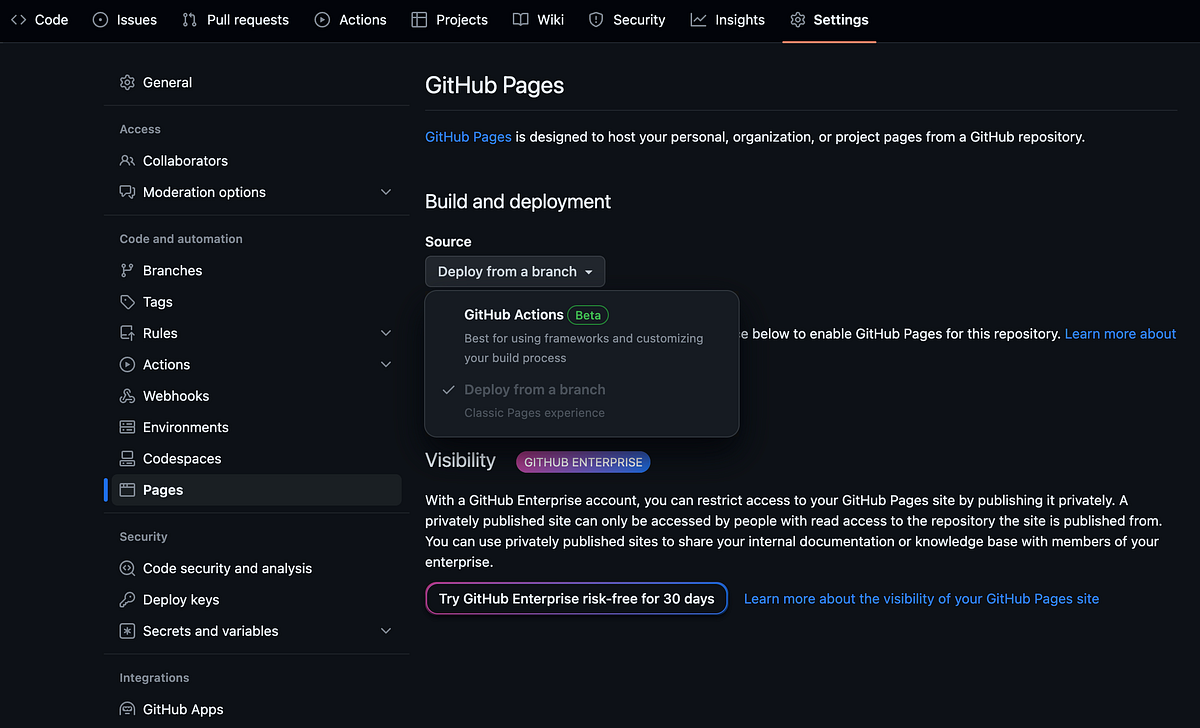Click the GITHUB ENTERPRISE badge

(582, 462)
